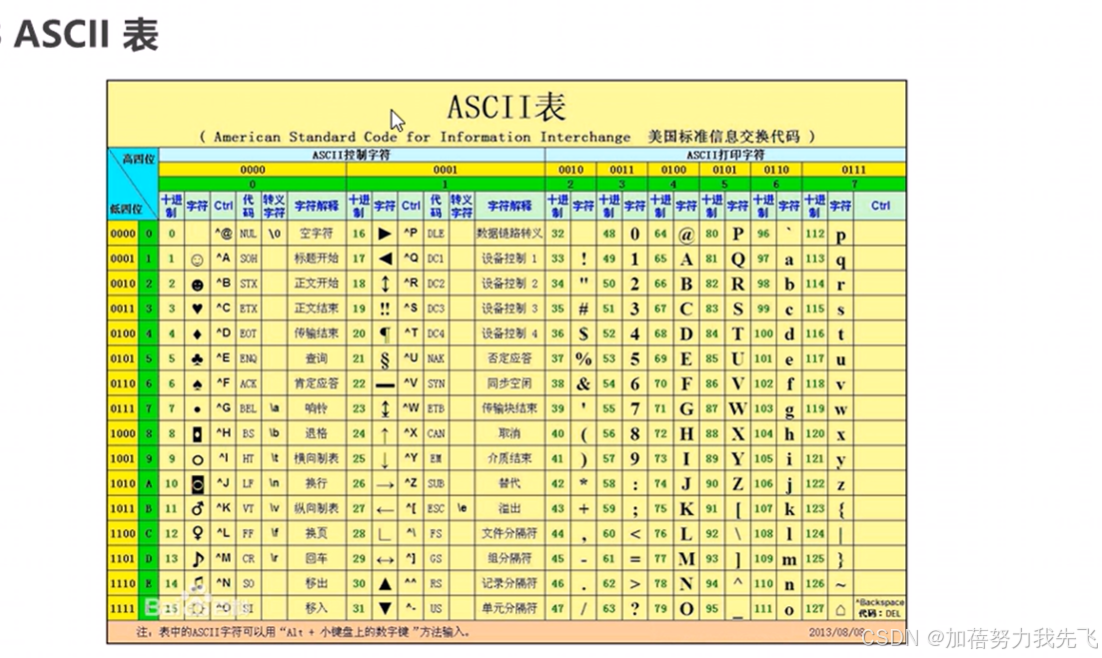The width and height of the screenshot is (1102, 658).
Task: Click the '替代' cell
Action: click(x=510, y=484)
